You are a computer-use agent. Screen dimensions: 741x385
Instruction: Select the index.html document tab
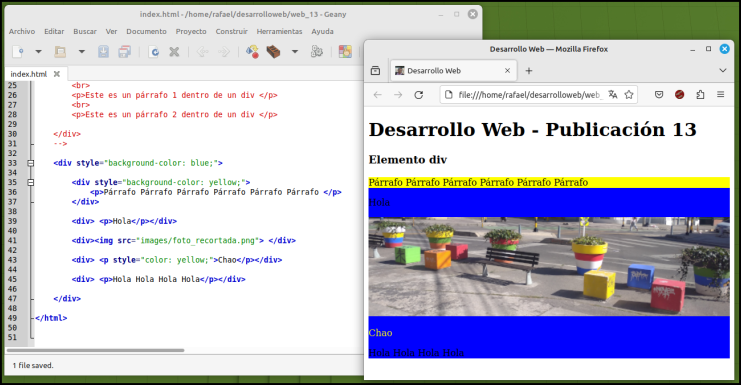[x=28, y=74]
